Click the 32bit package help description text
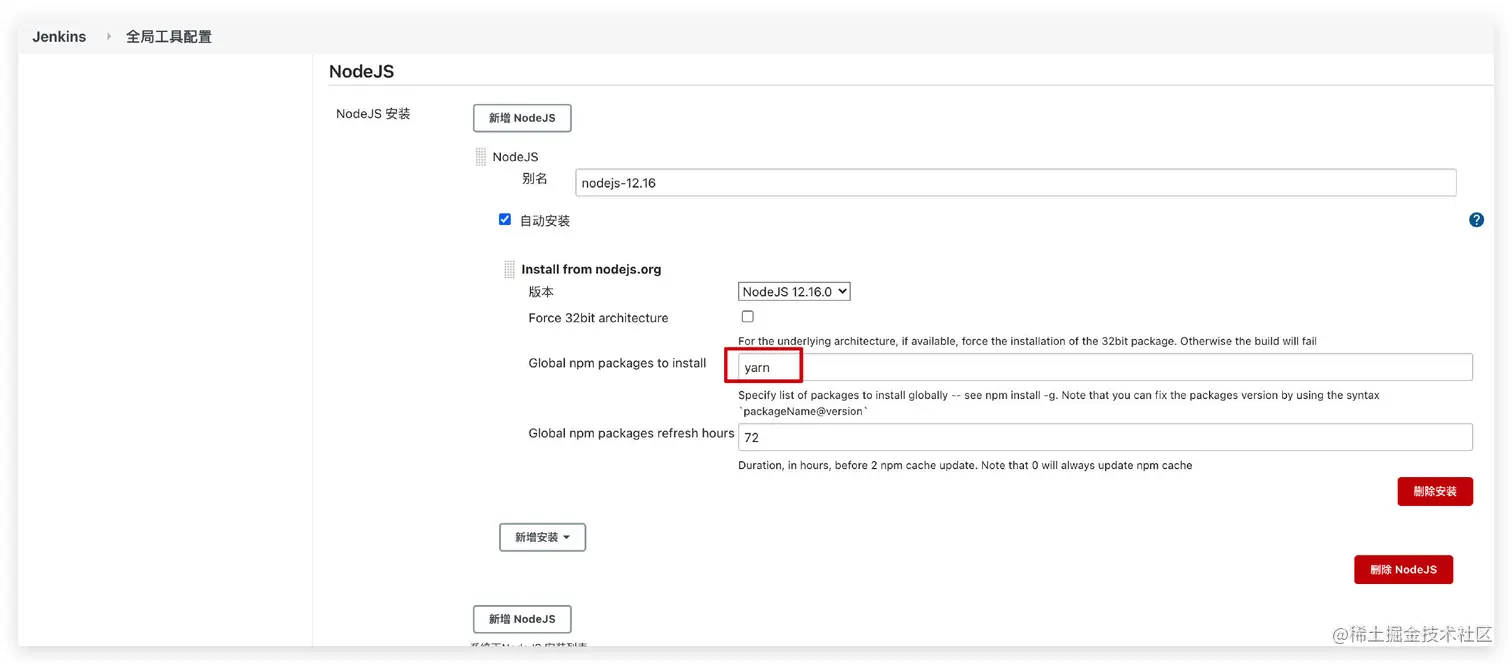The image size is (1512, 664). (x=1027, y=341)
